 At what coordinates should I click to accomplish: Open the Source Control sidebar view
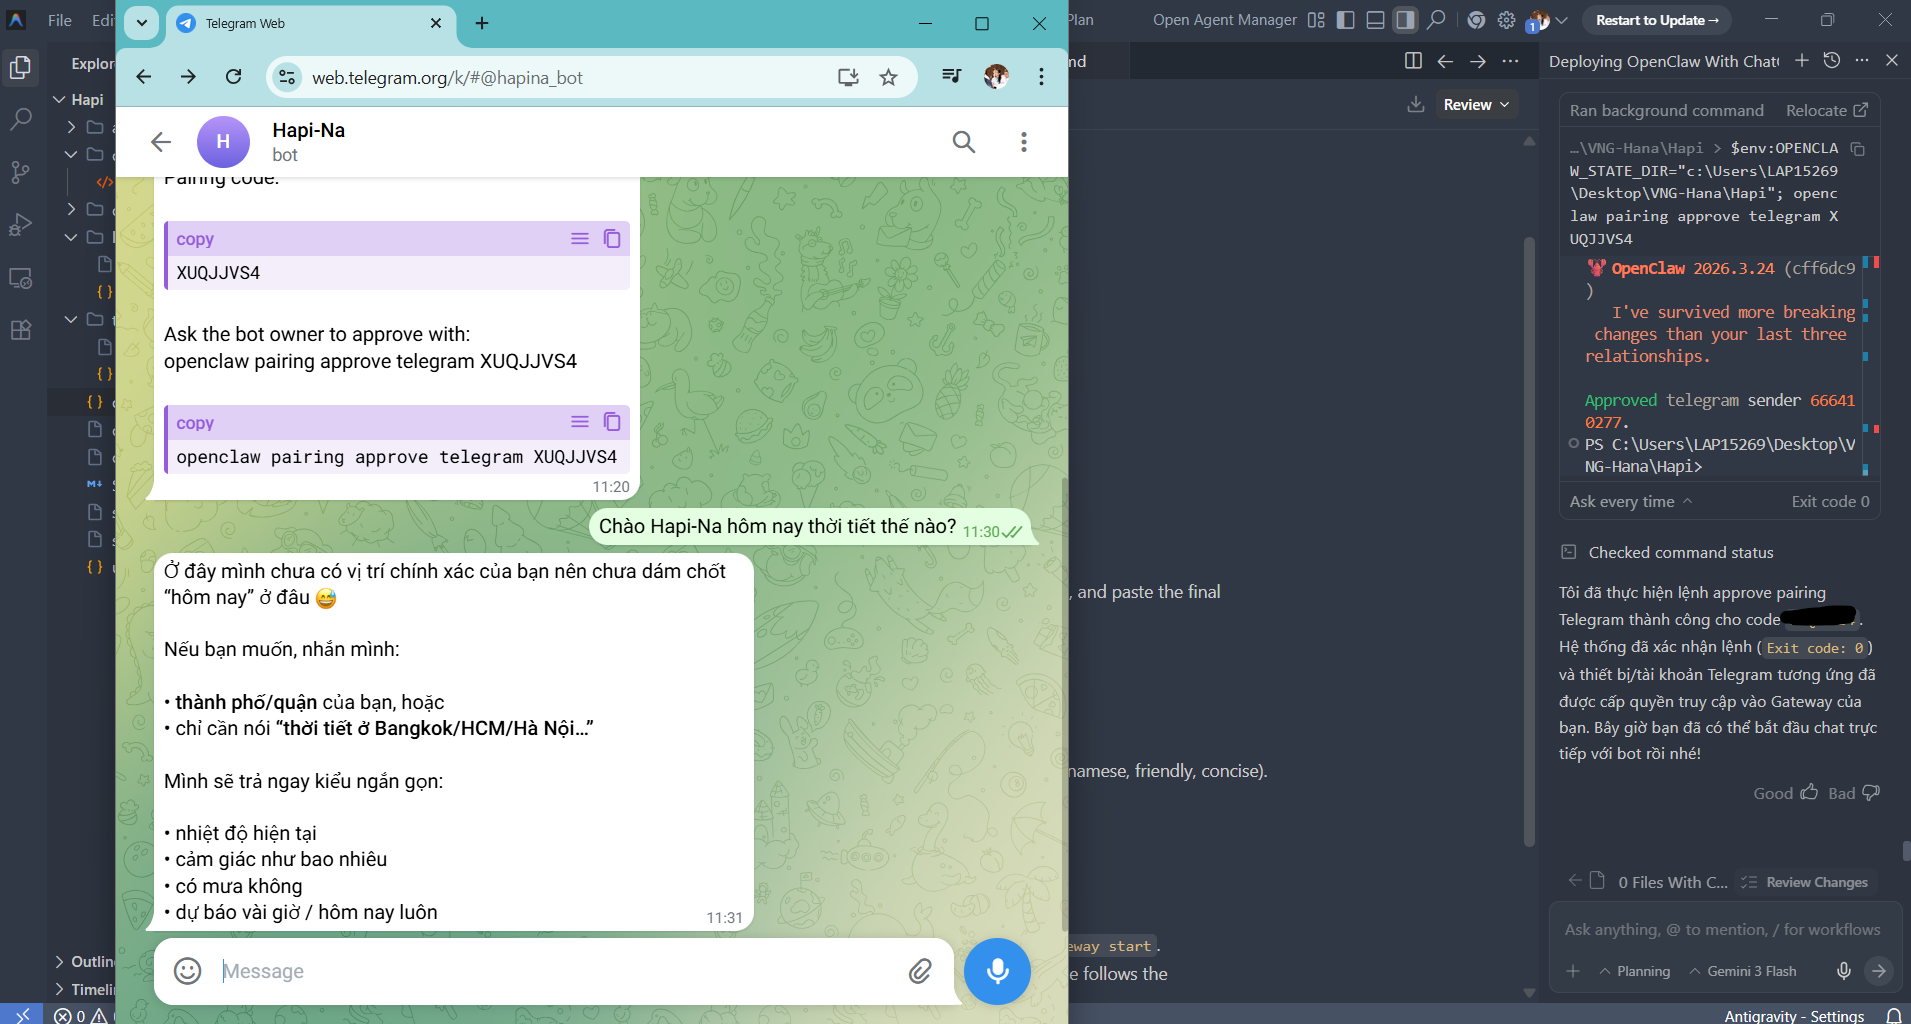click(20, 172)
